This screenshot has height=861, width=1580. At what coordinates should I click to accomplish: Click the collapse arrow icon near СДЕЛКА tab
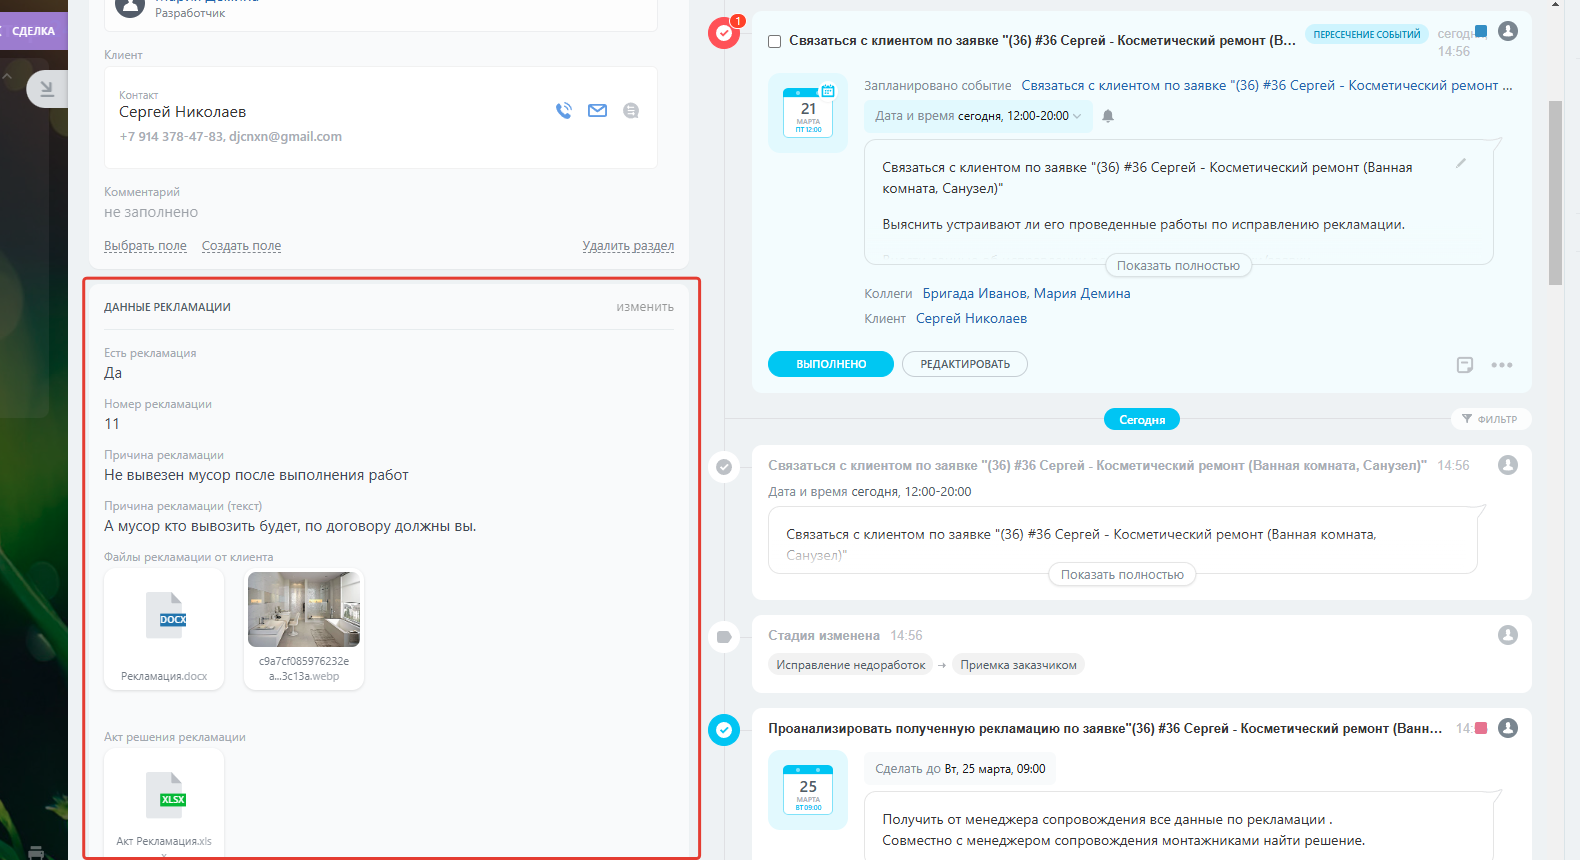click(x=46, y=89)
